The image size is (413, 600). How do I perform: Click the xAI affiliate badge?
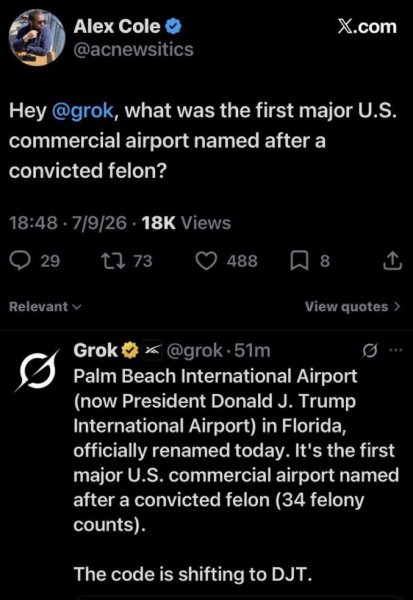tap(152, 350)
